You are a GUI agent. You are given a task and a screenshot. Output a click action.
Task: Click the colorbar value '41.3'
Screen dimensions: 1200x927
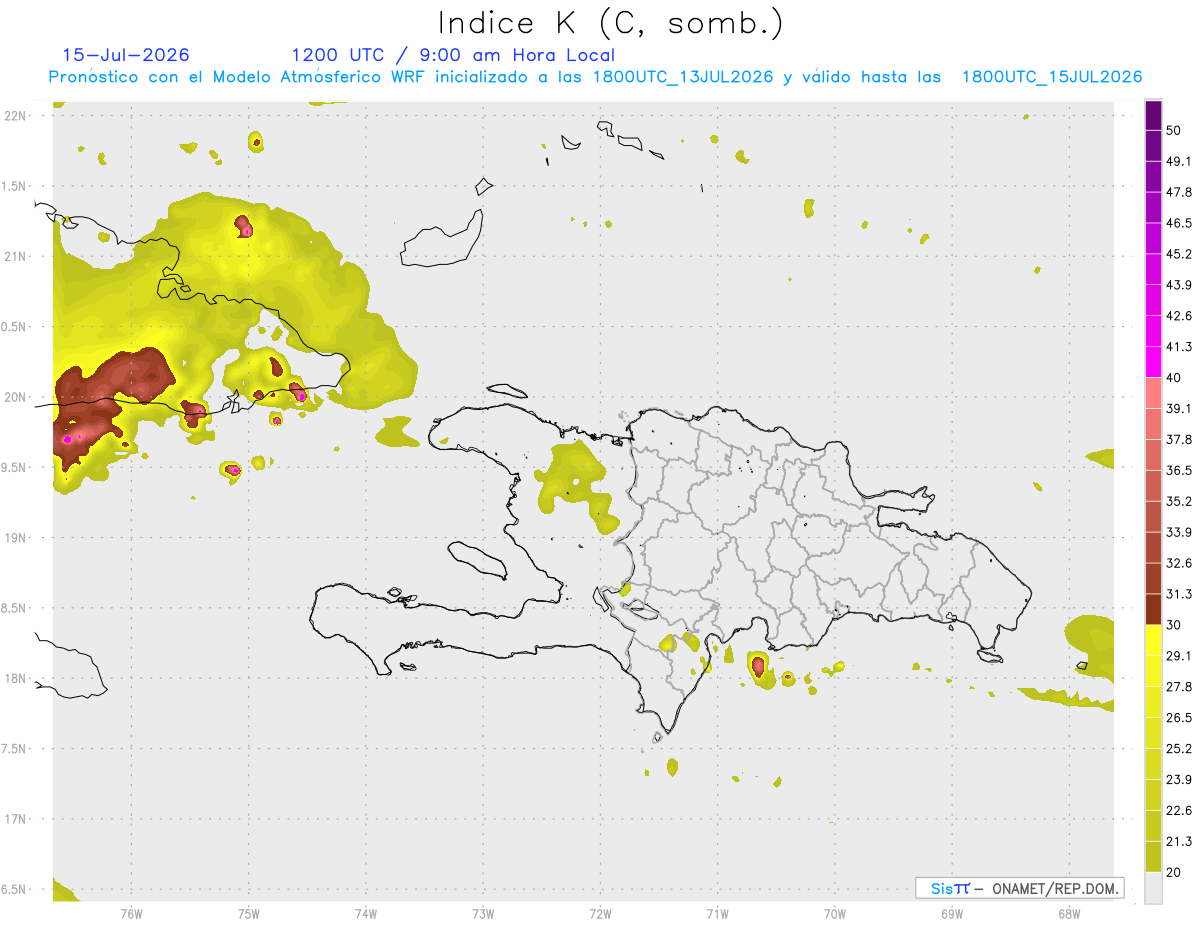[1178, 347]
